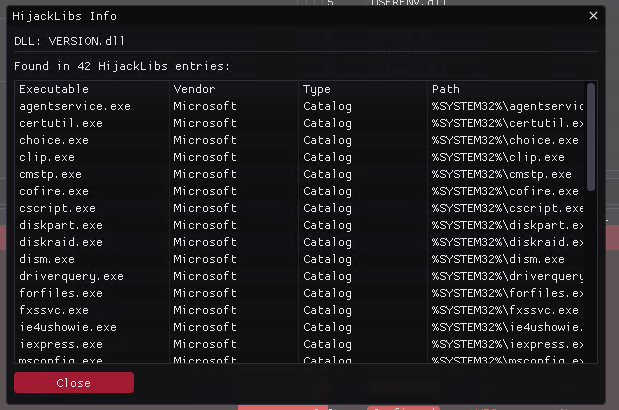Click the red Close button
Image resolution: width=619 pixels, height=410 pixels.
(74, 382)
